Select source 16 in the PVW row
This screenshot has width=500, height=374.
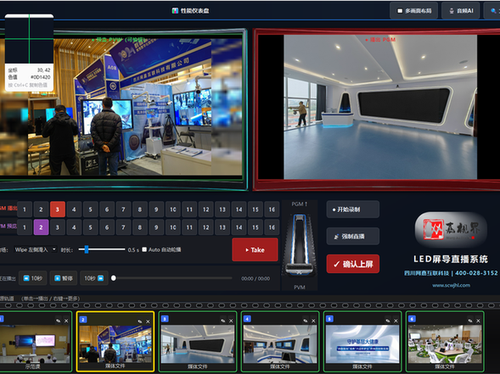tap(272, 227)
